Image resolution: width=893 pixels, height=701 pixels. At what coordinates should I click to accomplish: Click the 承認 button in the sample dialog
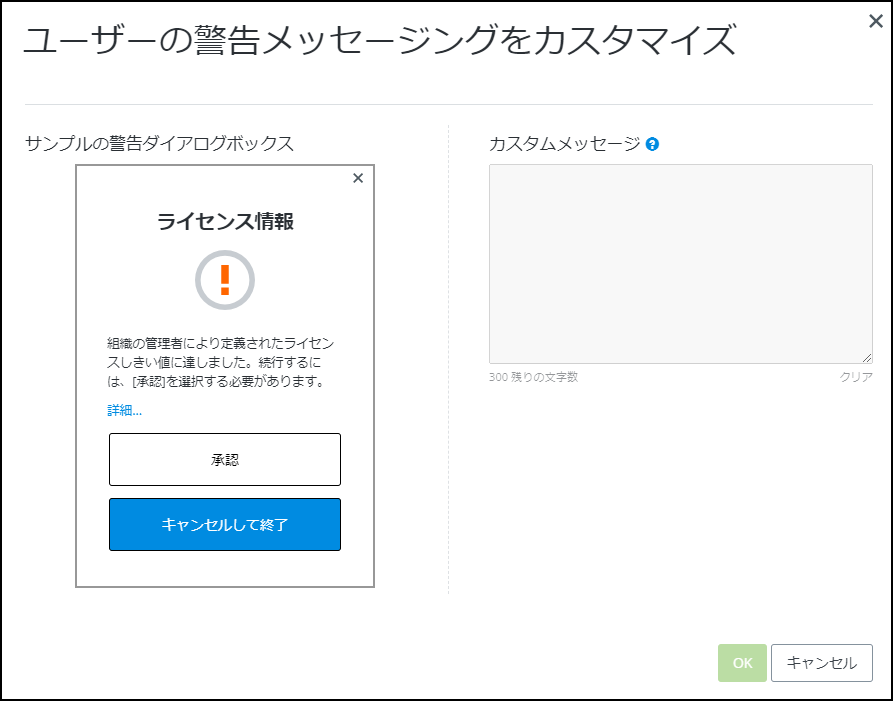(x=225, y=460)
